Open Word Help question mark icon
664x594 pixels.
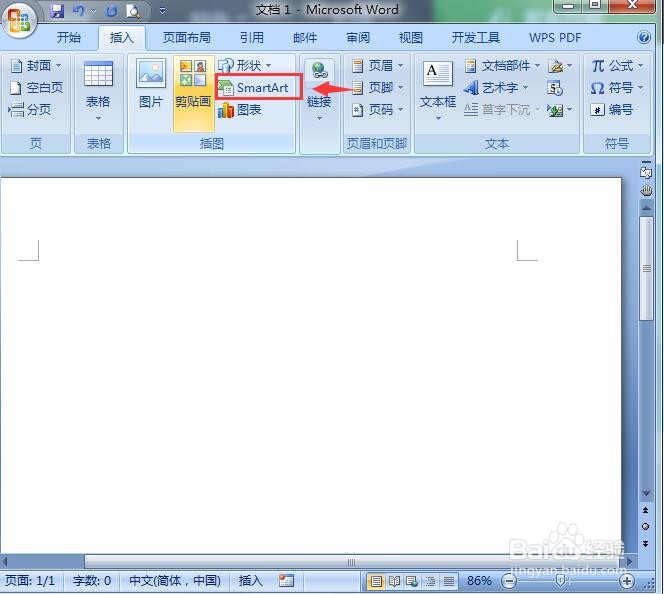(644, 38)
